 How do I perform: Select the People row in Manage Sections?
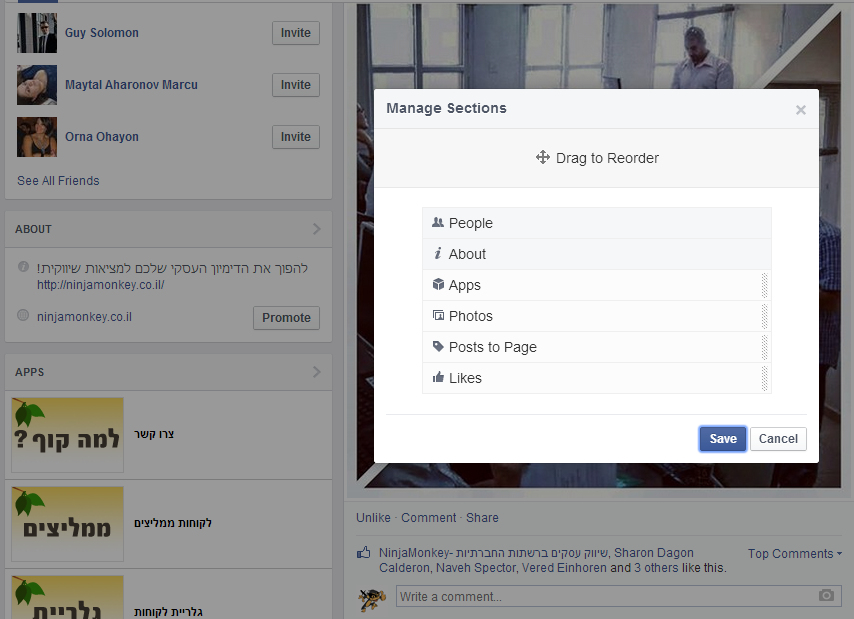coord(597,223)
